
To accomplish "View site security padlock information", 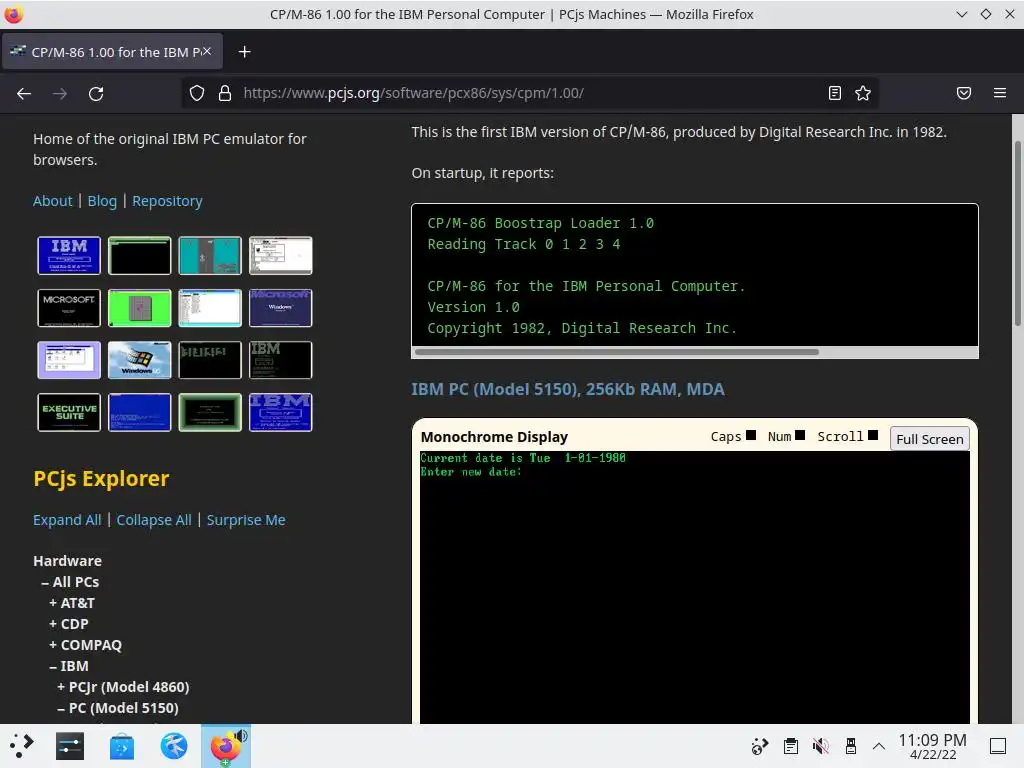I will pos(225,93).
